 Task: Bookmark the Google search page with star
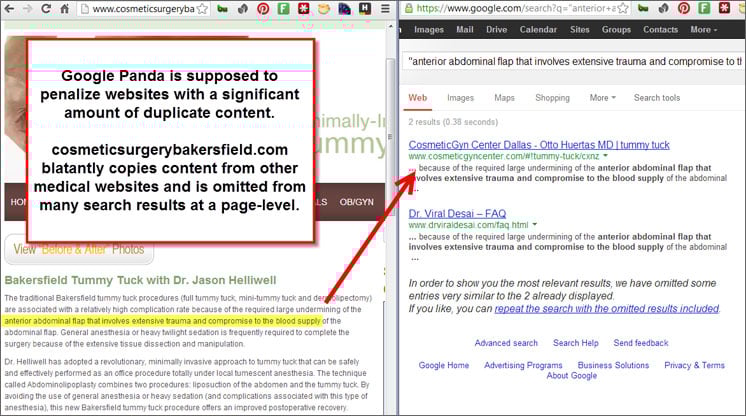pos(623,8)
